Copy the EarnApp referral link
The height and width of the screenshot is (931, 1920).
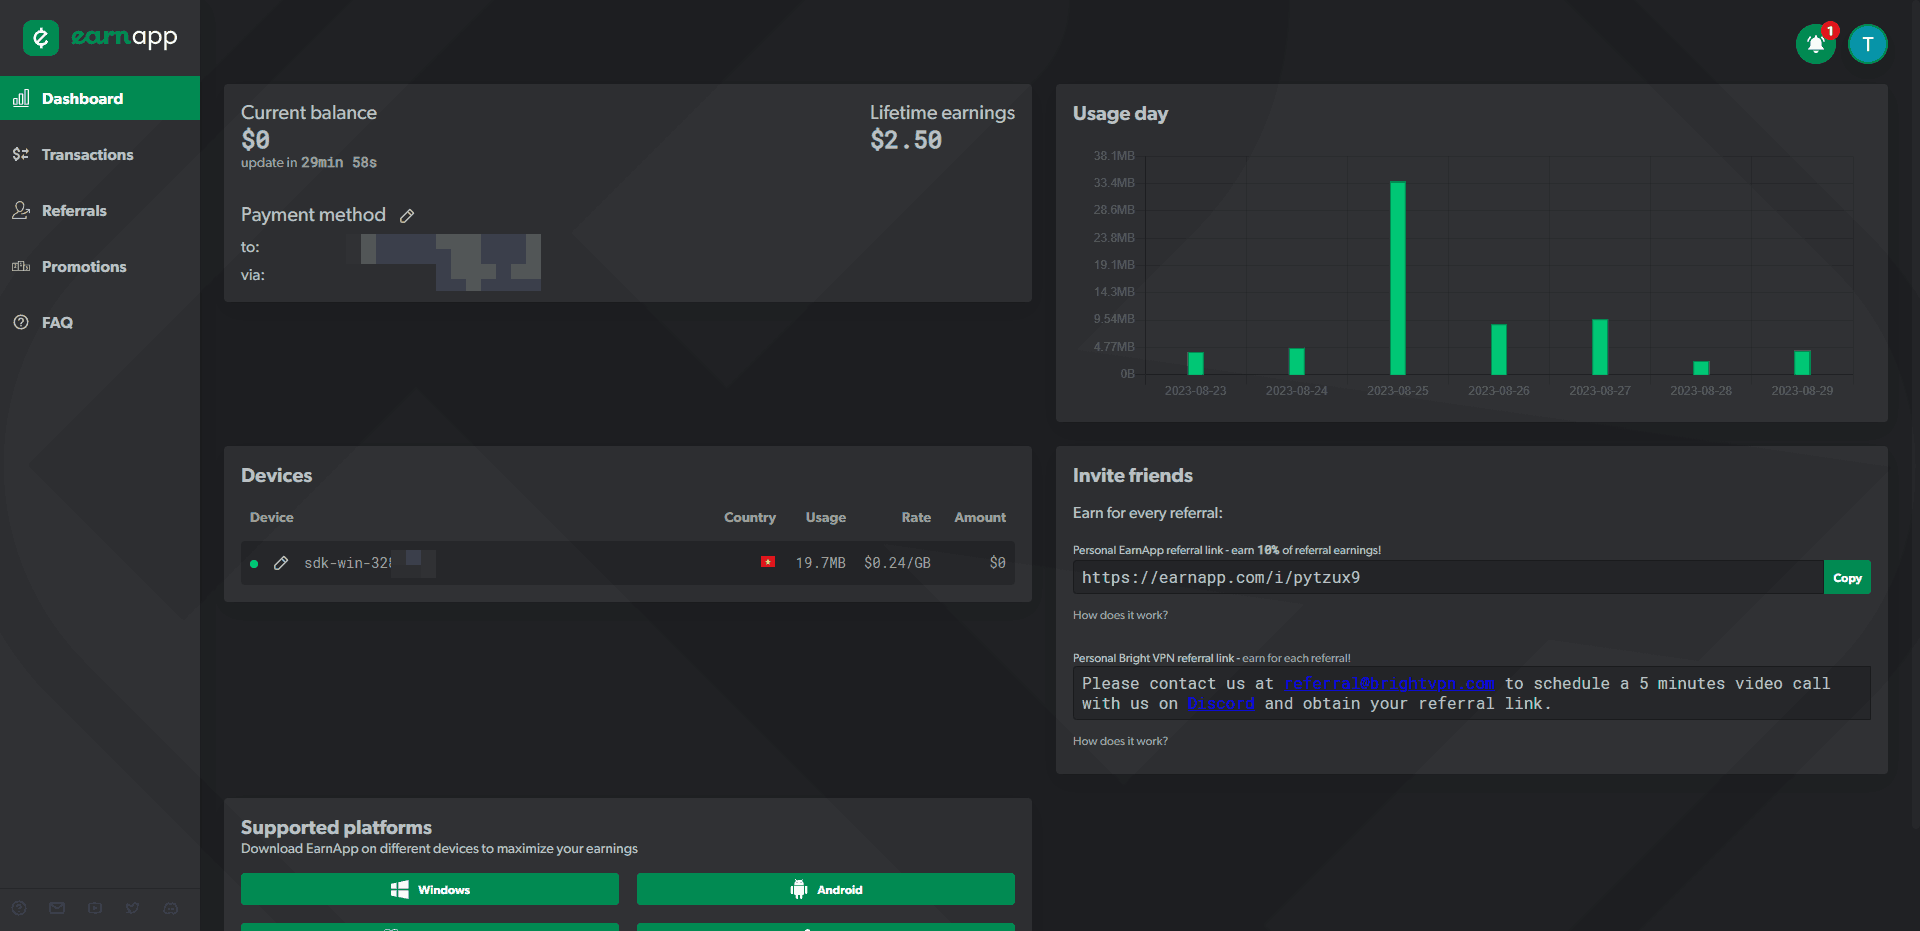tap(1847, 578)
